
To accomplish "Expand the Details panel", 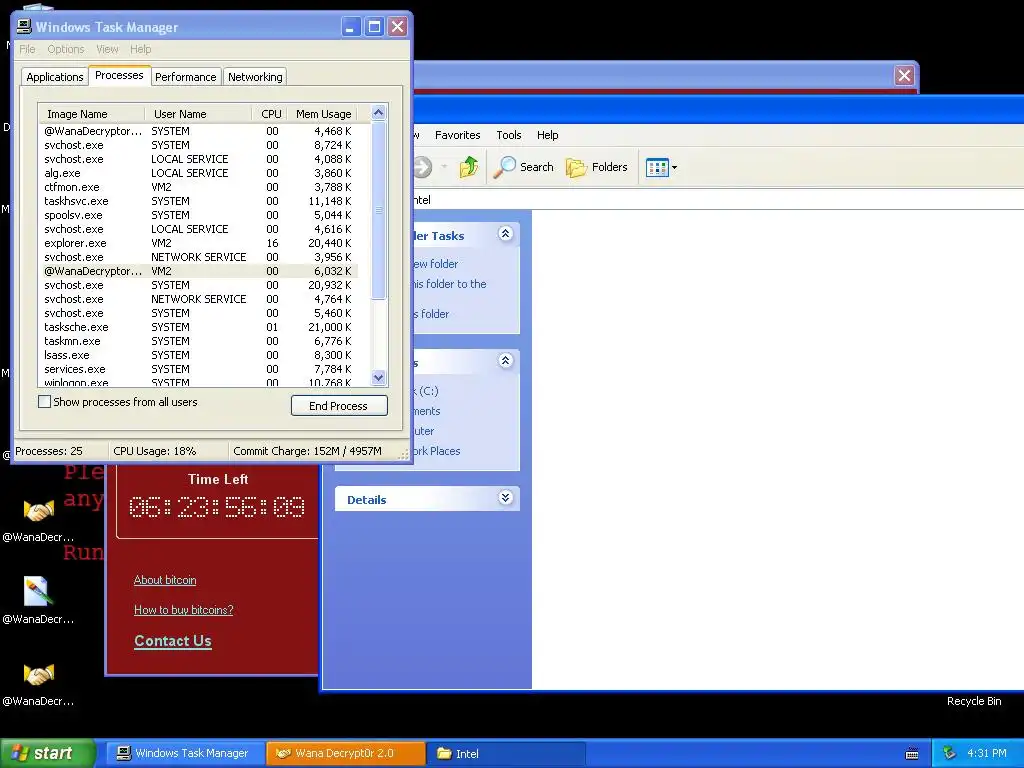I will (505, 498).
